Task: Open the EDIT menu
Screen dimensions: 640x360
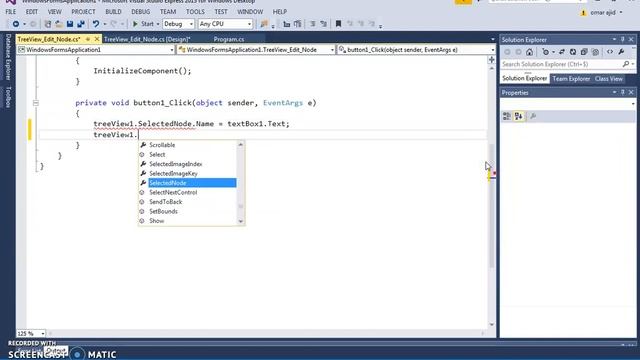Action: coord(31,12)
